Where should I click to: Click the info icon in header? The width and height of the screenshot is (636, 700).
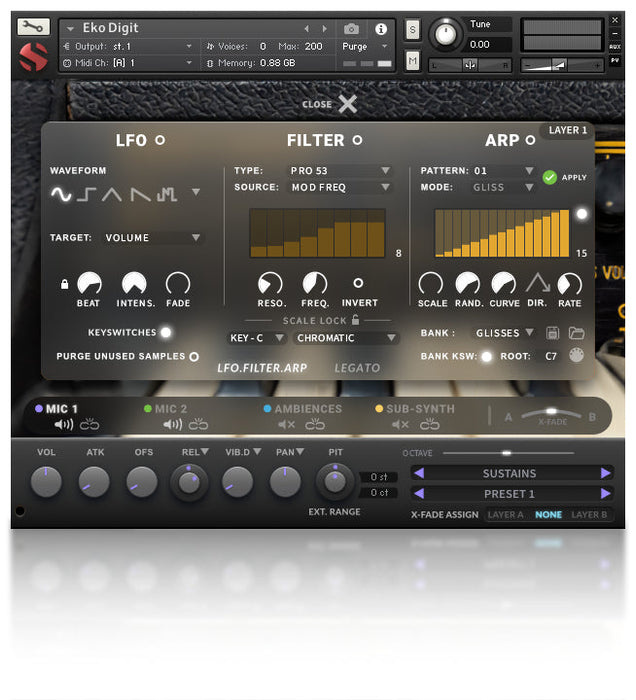(x=381, y=29)
